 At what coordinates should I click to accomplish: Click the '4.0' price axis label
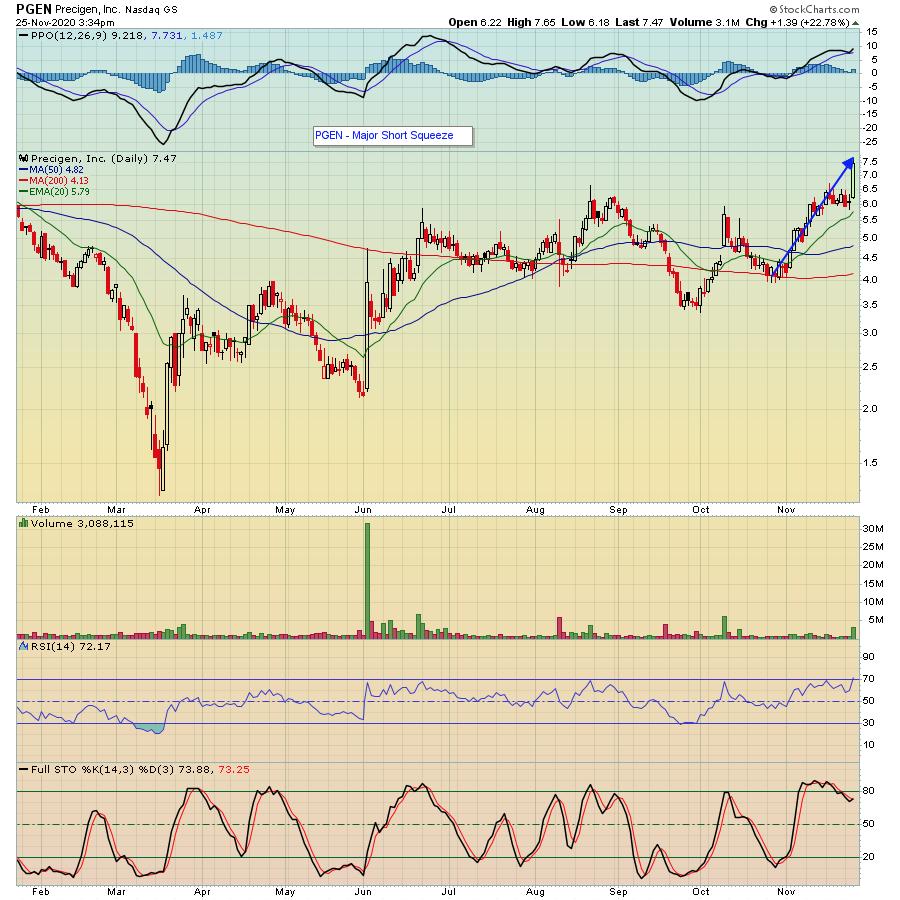pyautogui.click(x=870, y=280)
